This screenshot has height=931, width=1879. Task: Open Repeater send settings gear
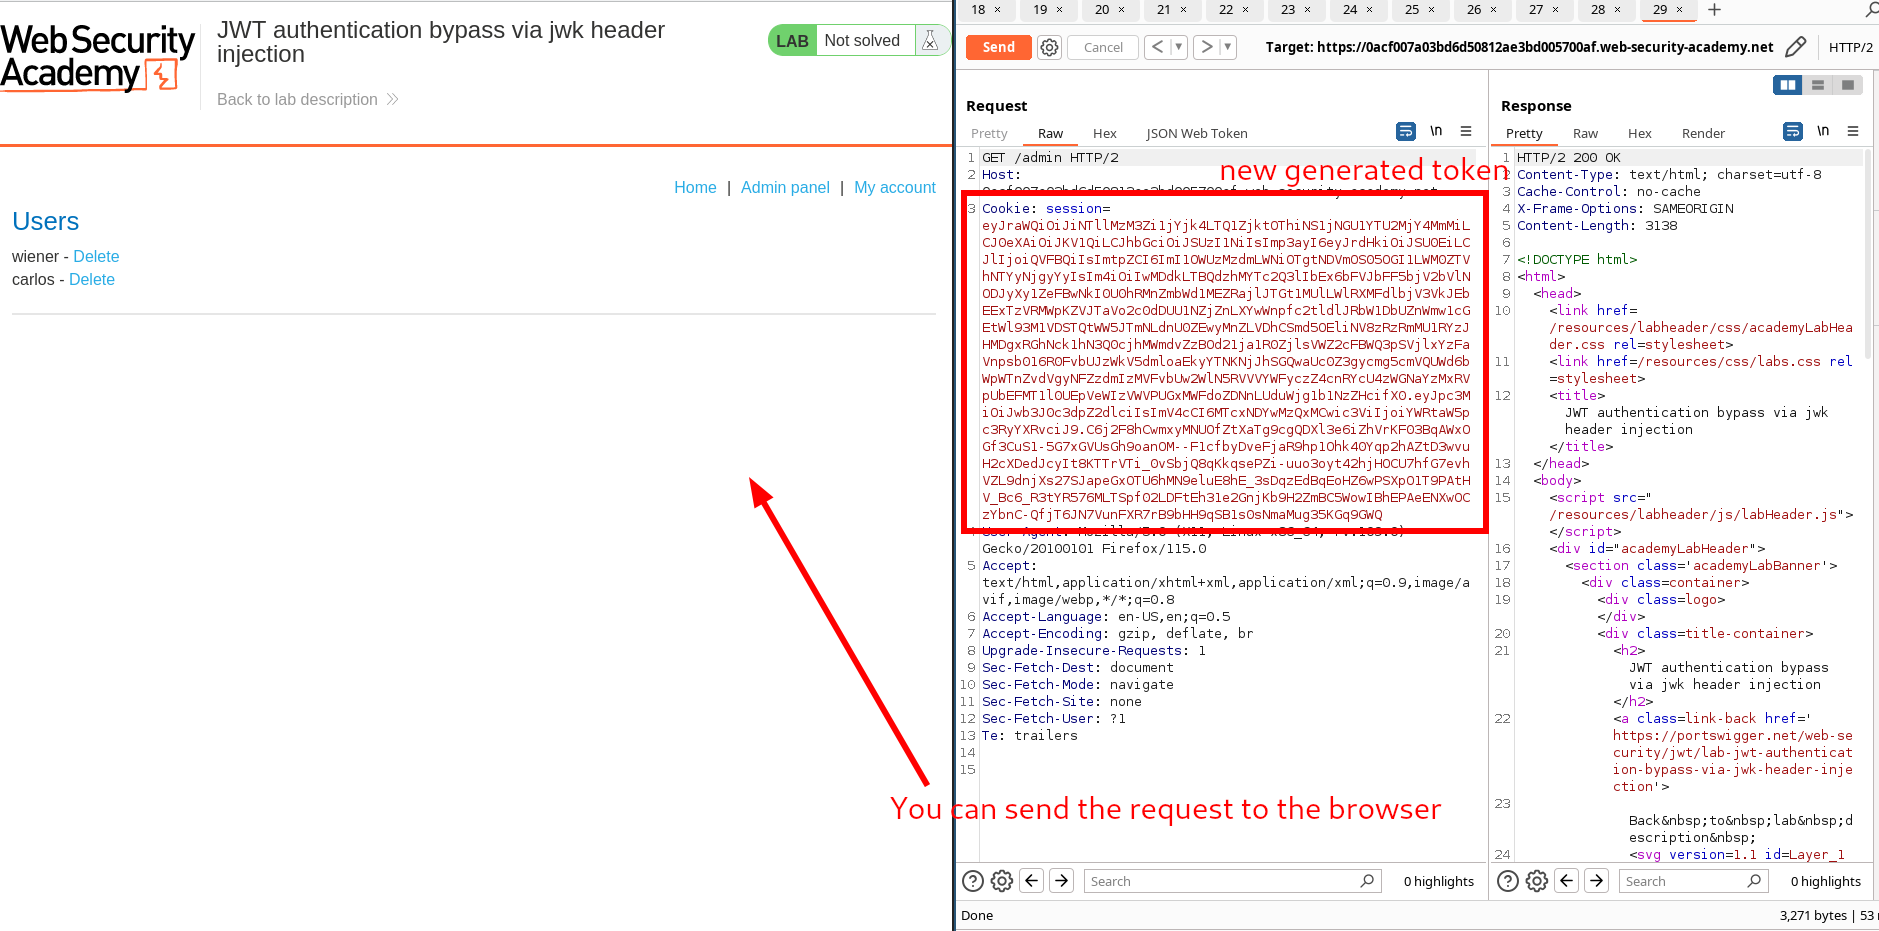1049,47
